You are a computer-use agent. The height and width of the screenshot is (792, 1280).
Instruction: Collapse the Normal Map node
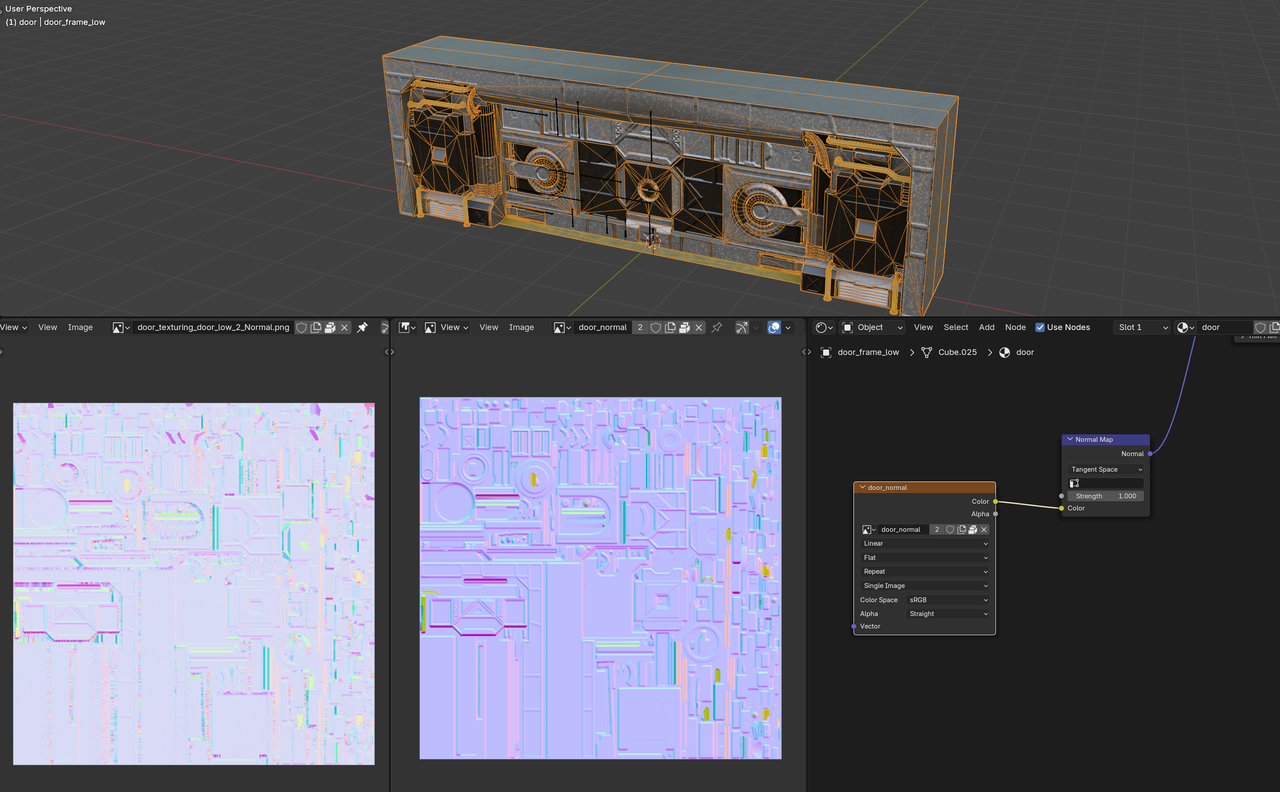pyautogui.click(x=1070, y=439)
